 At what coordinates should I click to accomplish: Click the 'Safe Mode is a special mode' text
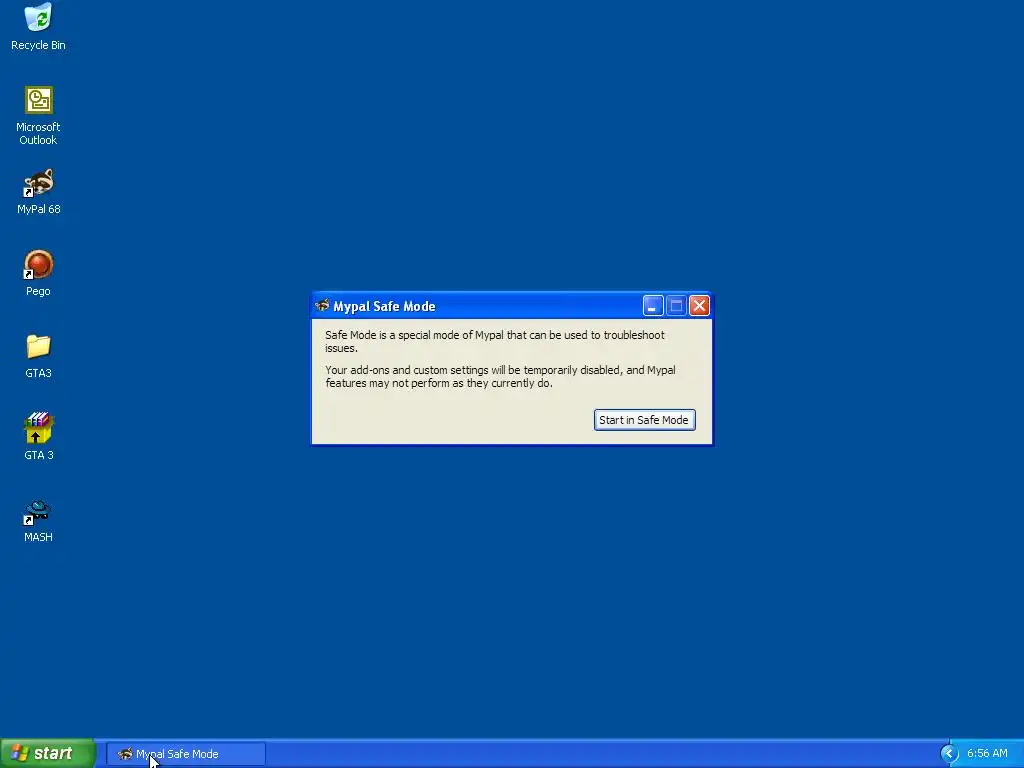click(x=494, y=342)
